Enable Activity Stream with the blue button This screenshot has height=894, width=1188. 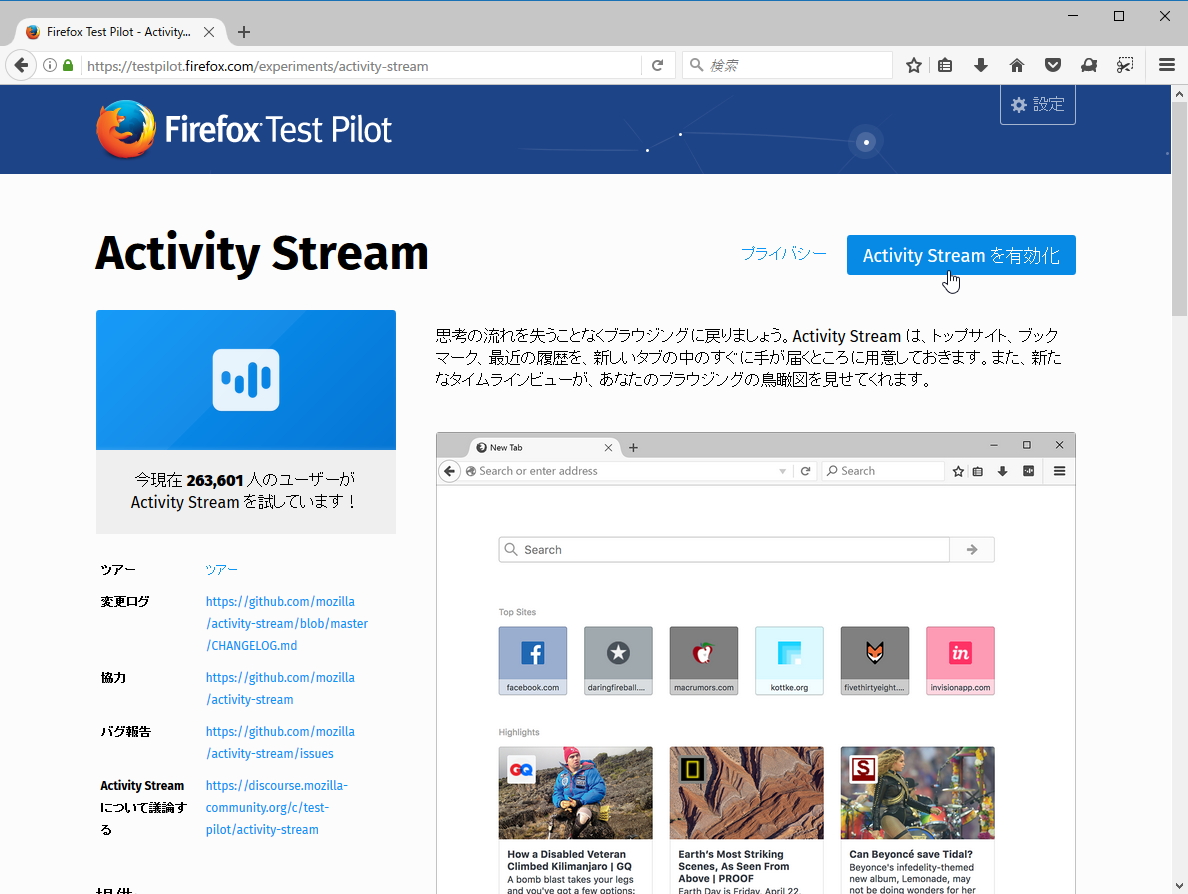tap(960, 255)
